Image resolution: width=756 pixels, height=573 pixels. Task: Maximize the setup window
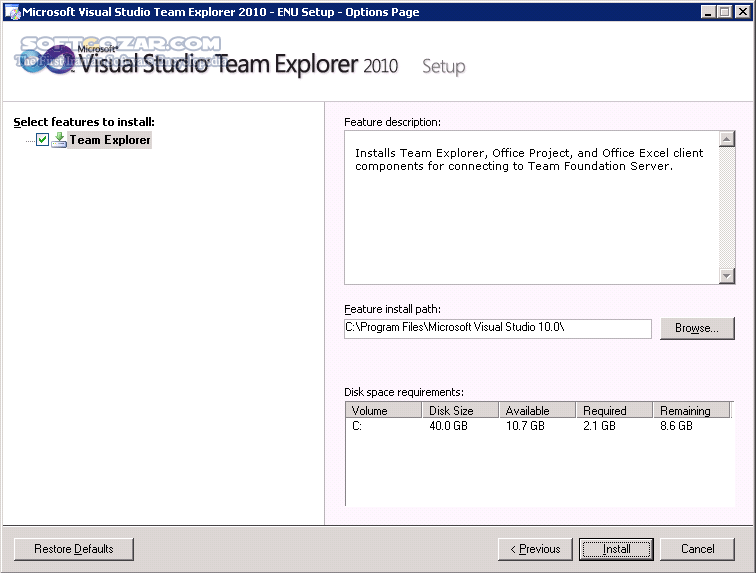(x=724, y=12)
